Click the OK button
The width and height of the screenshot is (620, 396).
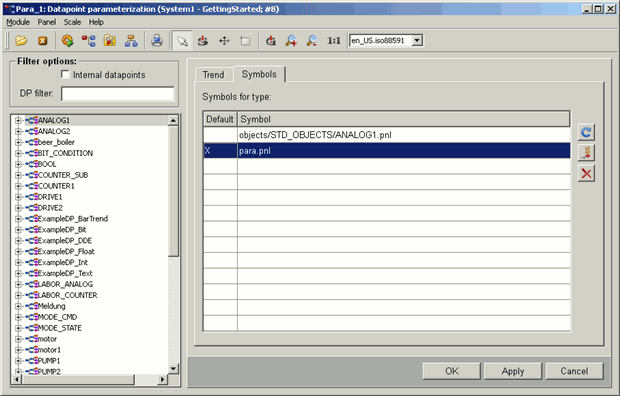coord(452,371)
